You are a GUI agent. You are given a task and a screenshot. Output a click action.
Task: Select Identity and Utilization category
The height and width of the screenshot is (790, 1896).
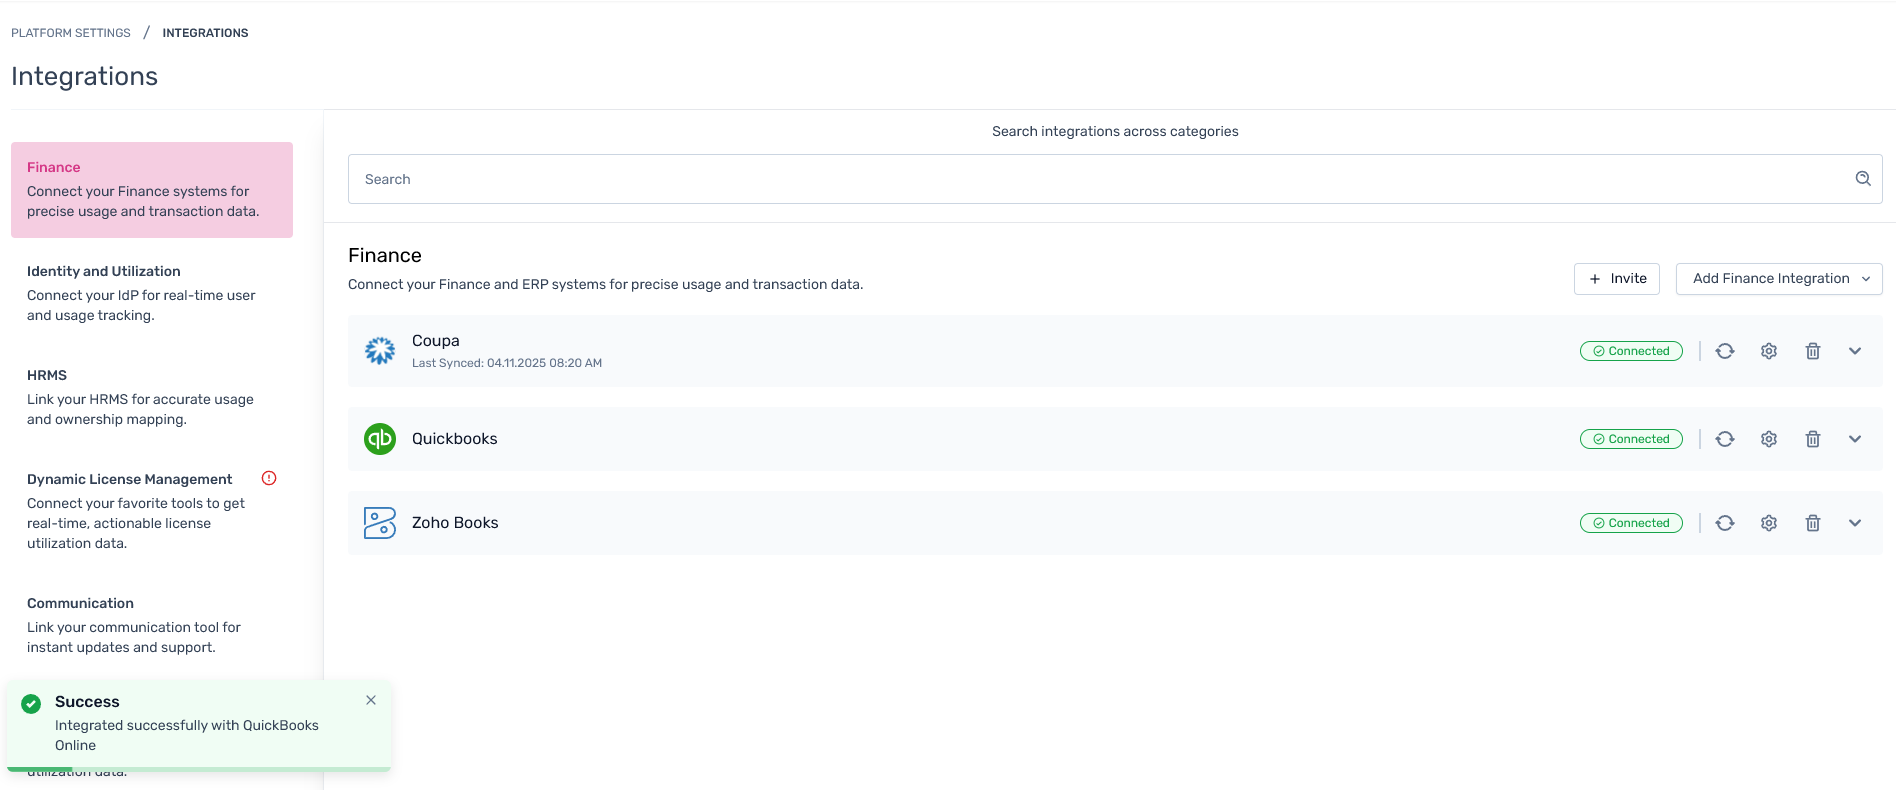click(152, 293)
